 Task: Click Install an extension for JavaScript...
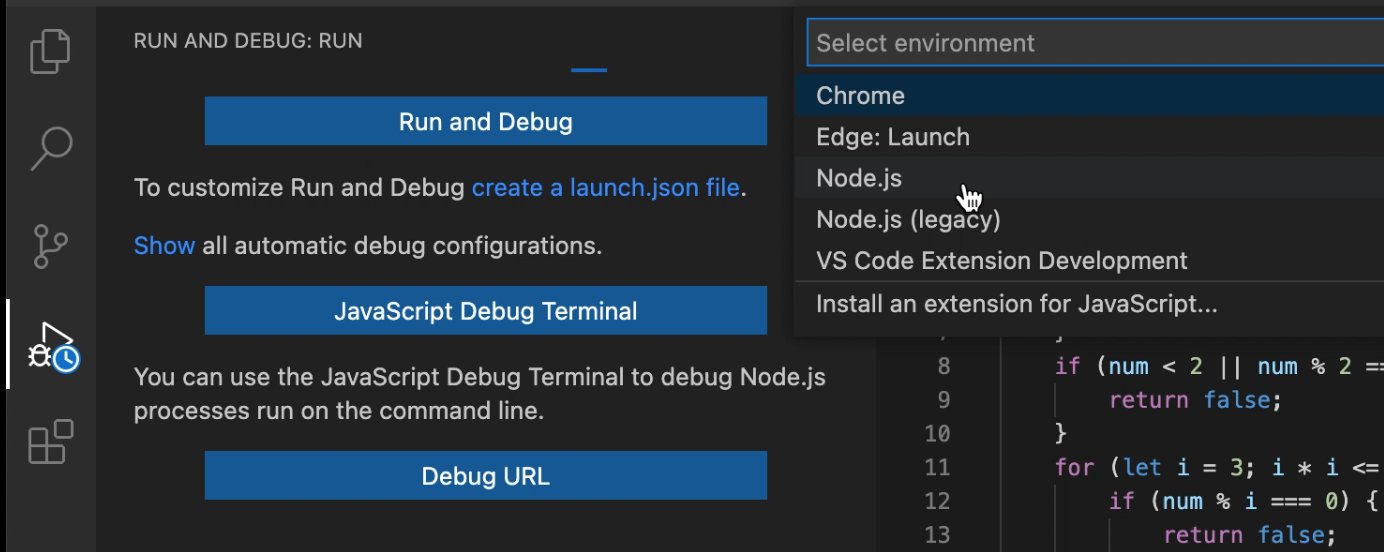1089,304
